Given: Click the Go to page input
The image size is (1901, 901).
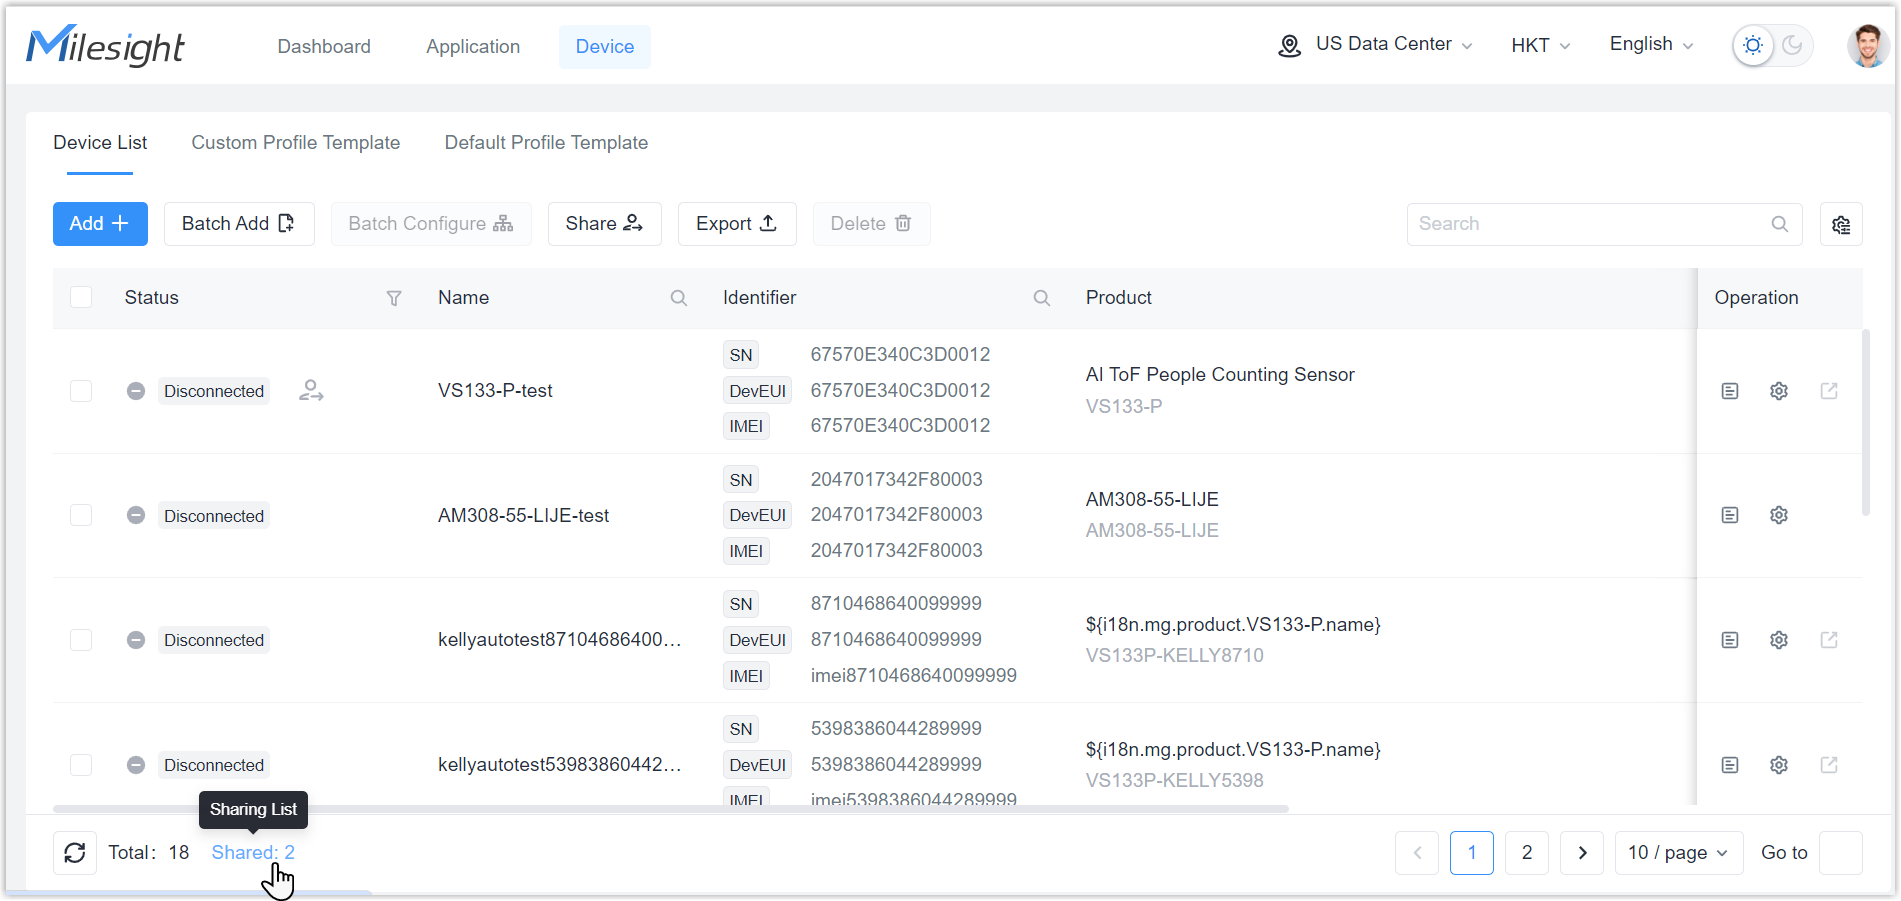Looking at the screenshot, I should 1841,853.
